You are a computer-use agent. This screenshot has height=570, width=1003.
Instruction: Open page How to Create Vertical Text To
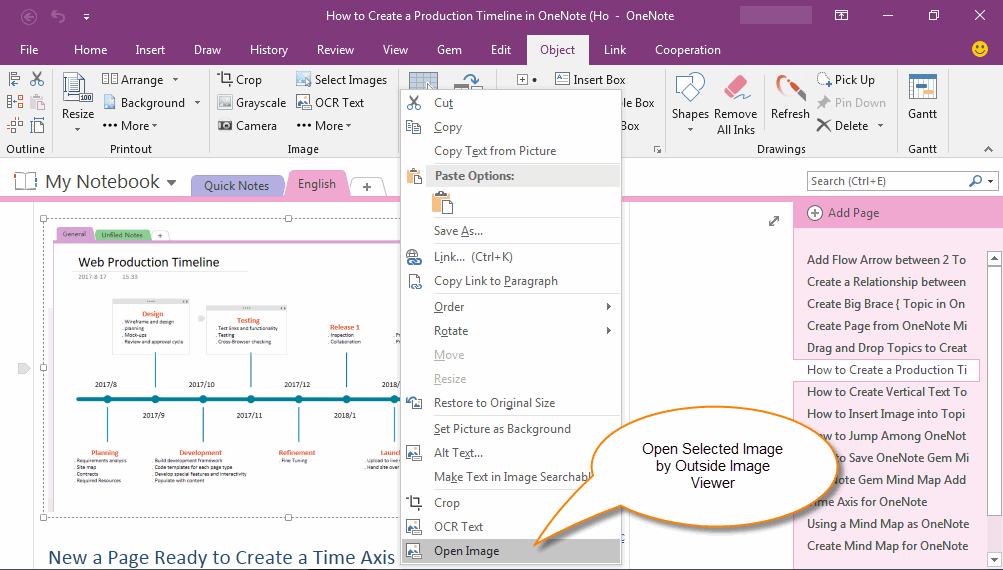tap(886, 392)
